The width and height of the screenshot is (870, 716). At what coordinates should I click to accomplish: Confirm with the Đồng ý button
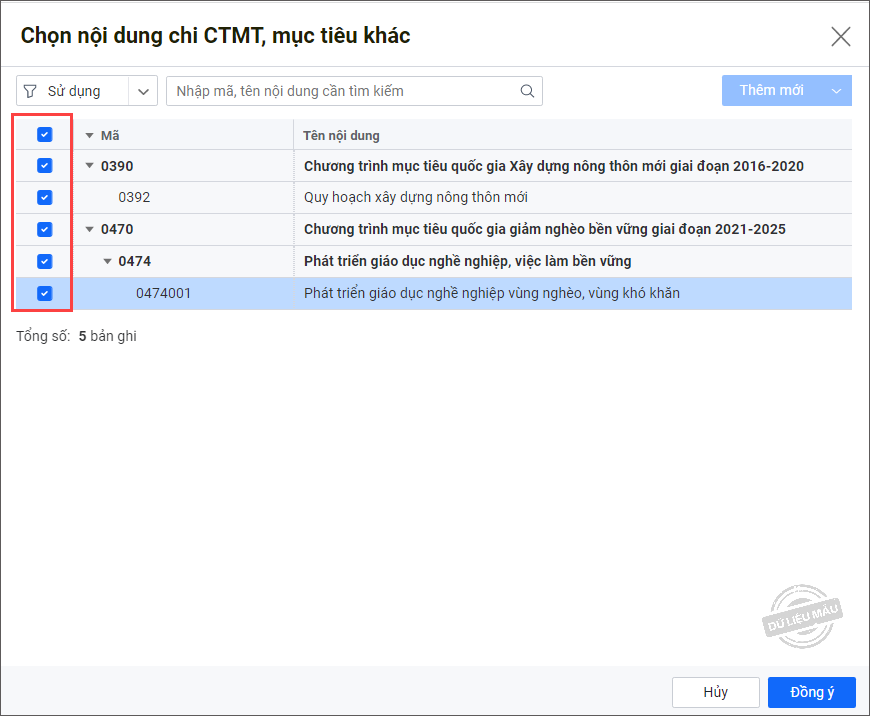[x=811, y=692]
